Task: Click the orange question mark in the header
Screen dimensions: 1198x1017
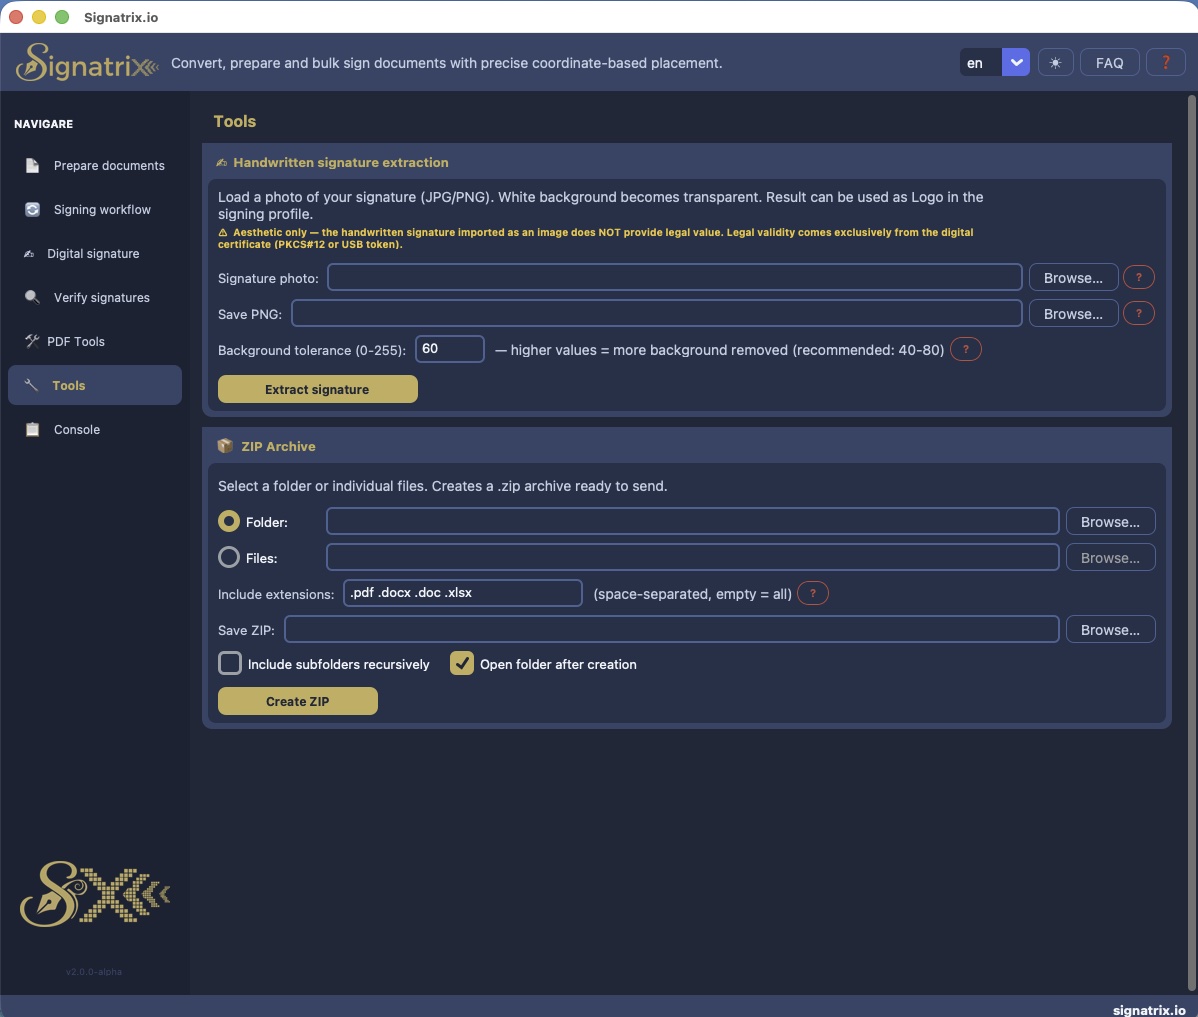Action: [1166, 62]
